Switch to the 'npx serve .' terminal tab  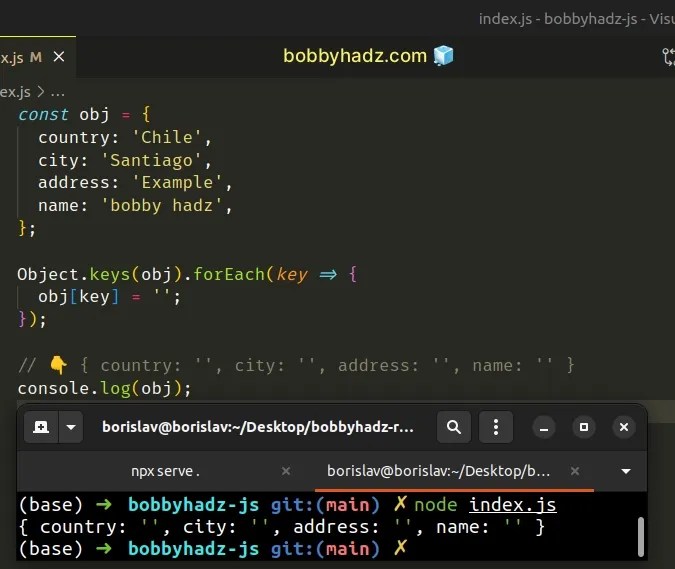pos(165,471)
